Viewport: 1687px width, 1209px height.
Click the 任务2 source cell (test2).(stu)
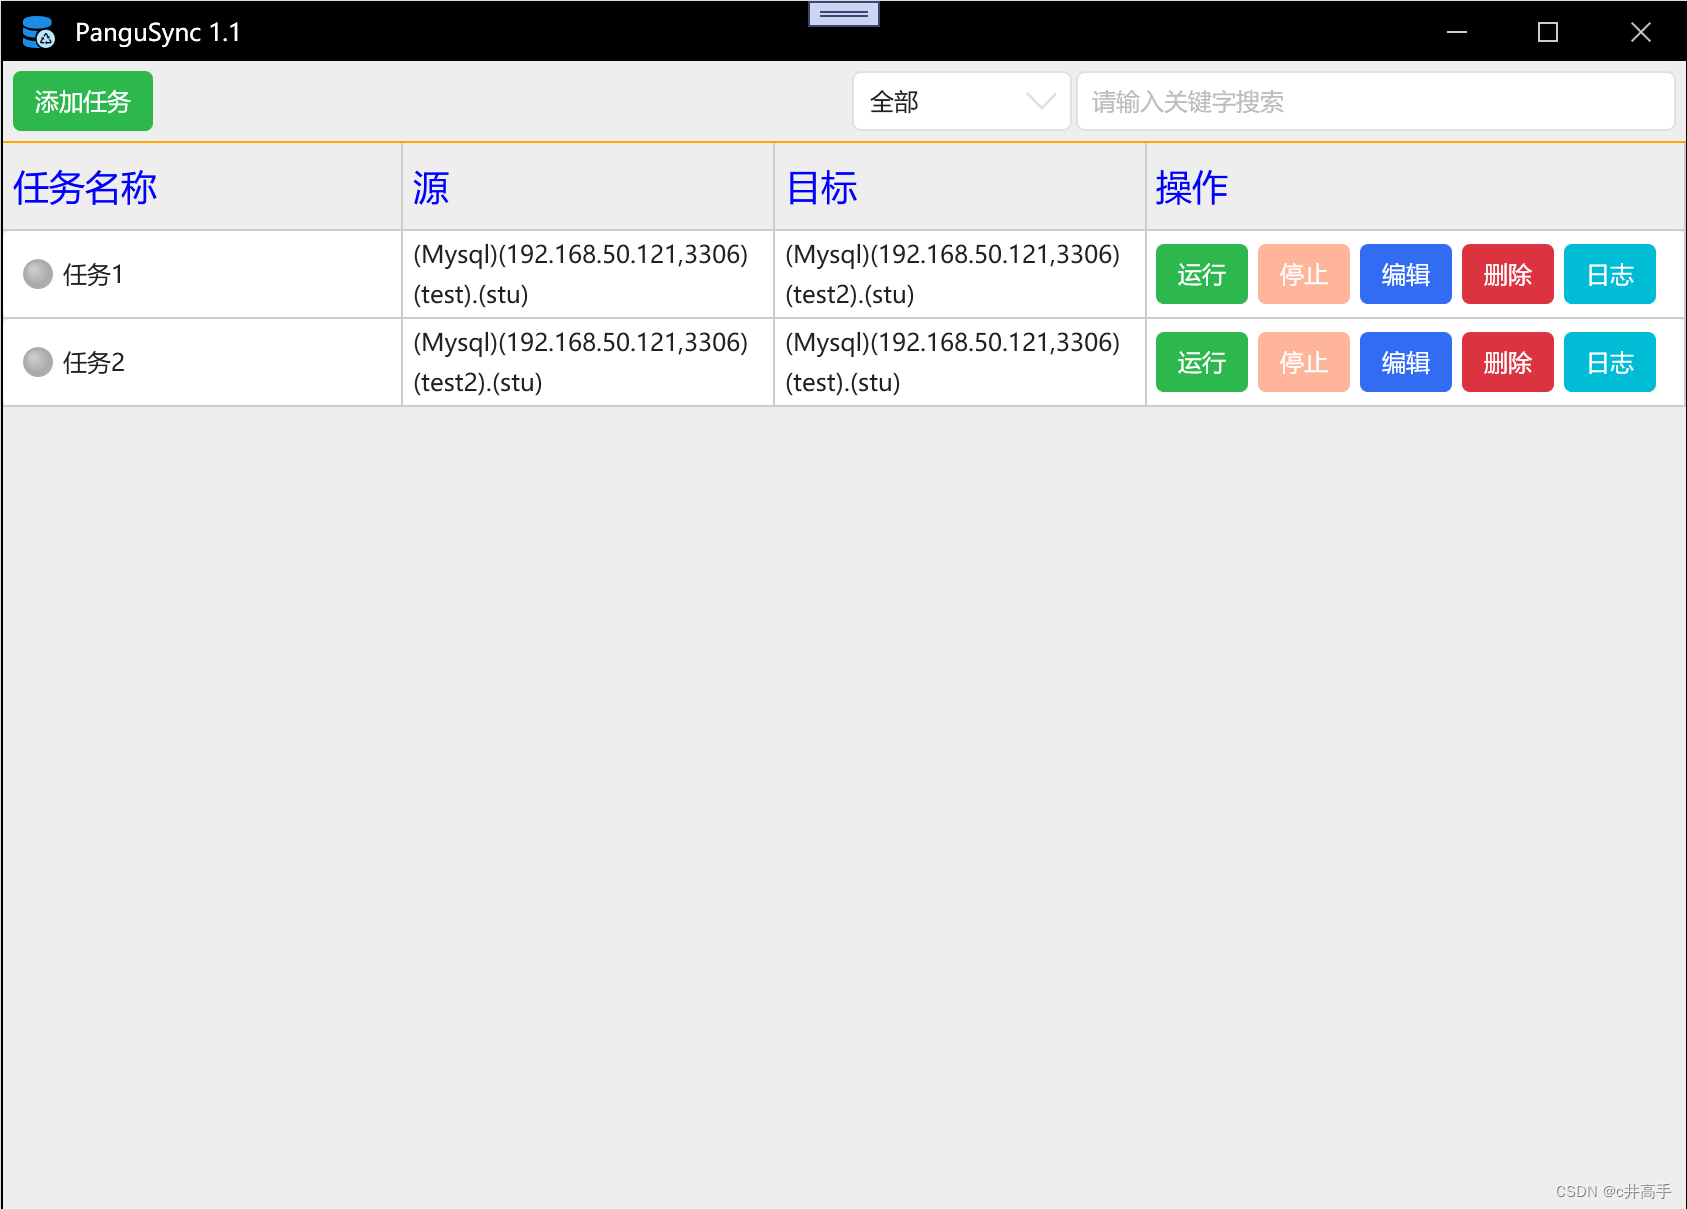[588, 362]
